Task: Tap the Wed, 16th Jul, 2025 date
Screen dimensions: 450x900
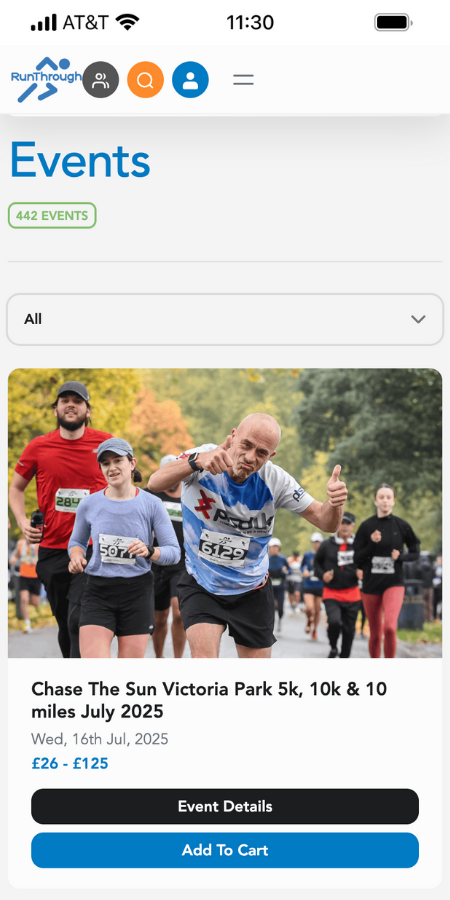Action: [100, 739]
